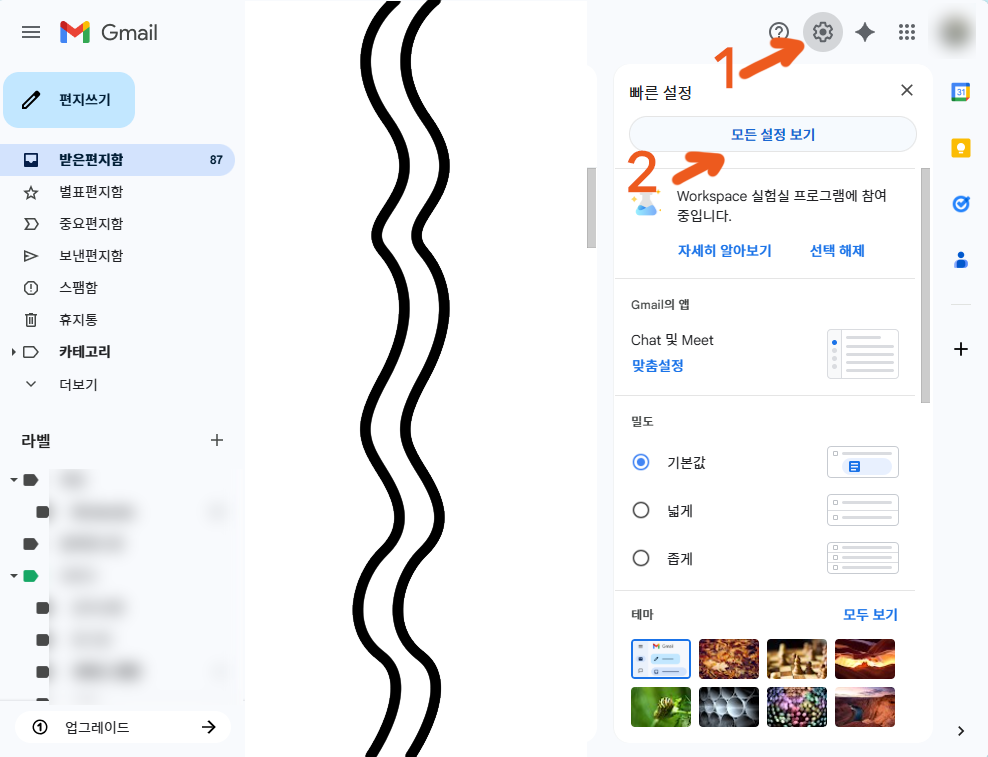This screenshot has width=988, height=757.
Task: Expand the 카테고리 folder arrow
Action: pyautogui.click(x=13, y=352)
